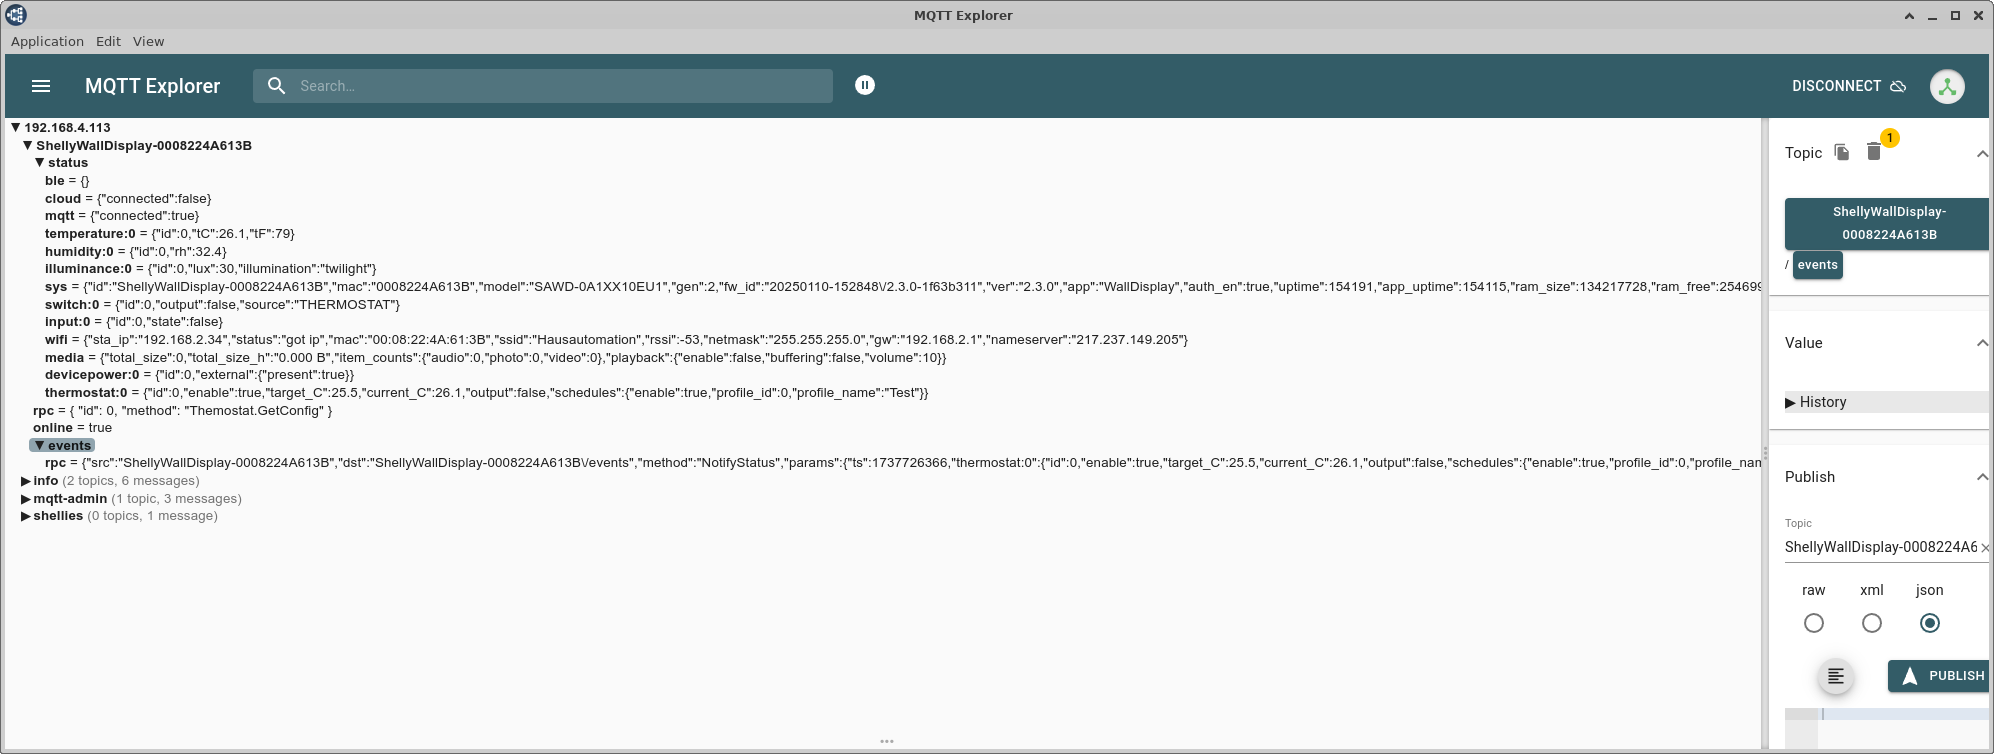This screenshot has height=754, width=1994.
Task: Delete retained topic with trash icon
Action: coord(1874,152)
